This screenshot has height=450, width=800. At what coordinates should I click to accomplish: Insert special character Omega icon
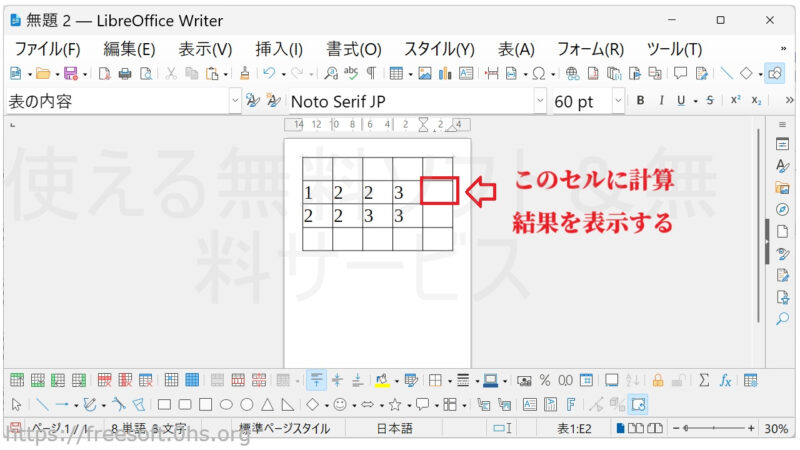pyautogui.click(x=539, y=73)
